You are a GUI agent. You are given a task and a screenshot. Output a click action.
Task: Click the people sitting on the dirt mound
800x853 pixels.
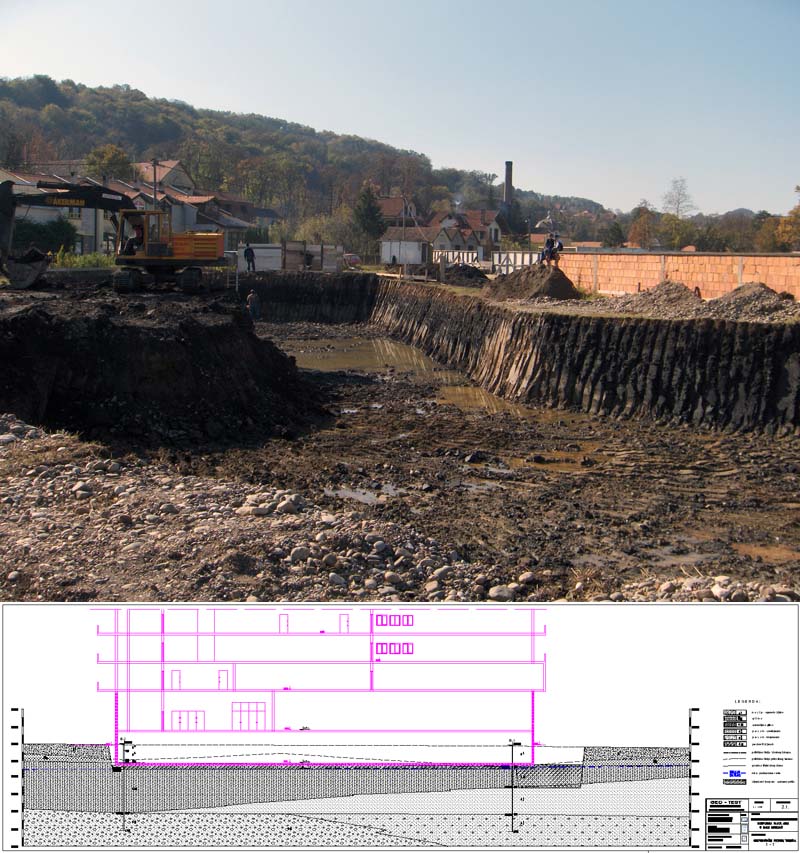coord(551,249)
